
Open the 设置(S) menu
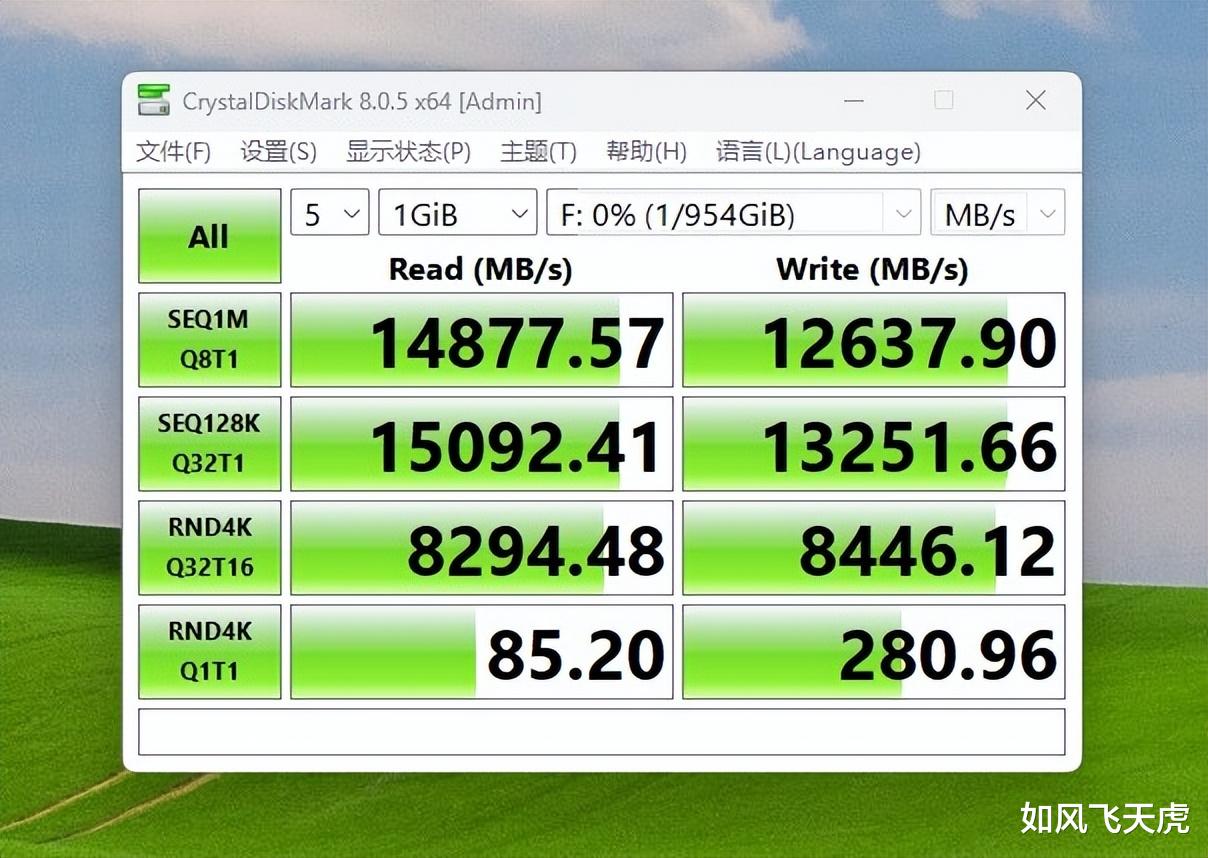278,152
